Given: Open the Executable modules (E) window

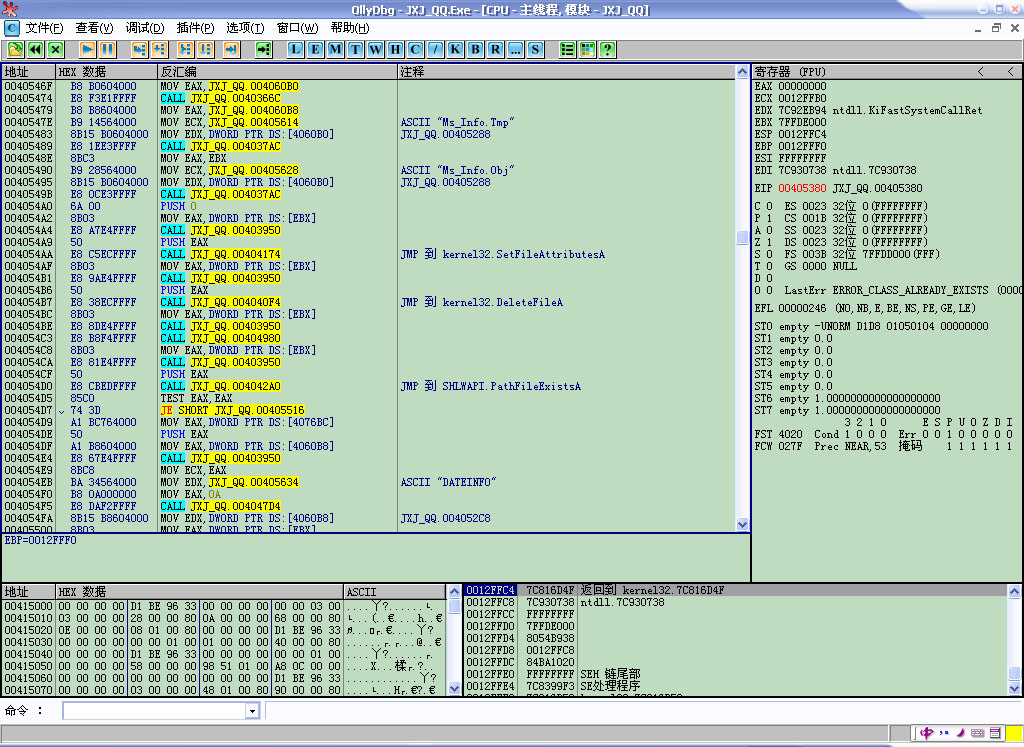Looking at the screenshot, I should coord(316,49).
